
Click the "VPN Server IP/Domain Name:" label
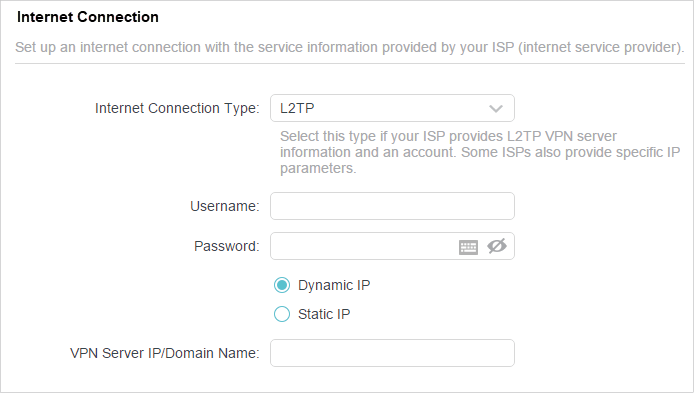pos(165,353)
